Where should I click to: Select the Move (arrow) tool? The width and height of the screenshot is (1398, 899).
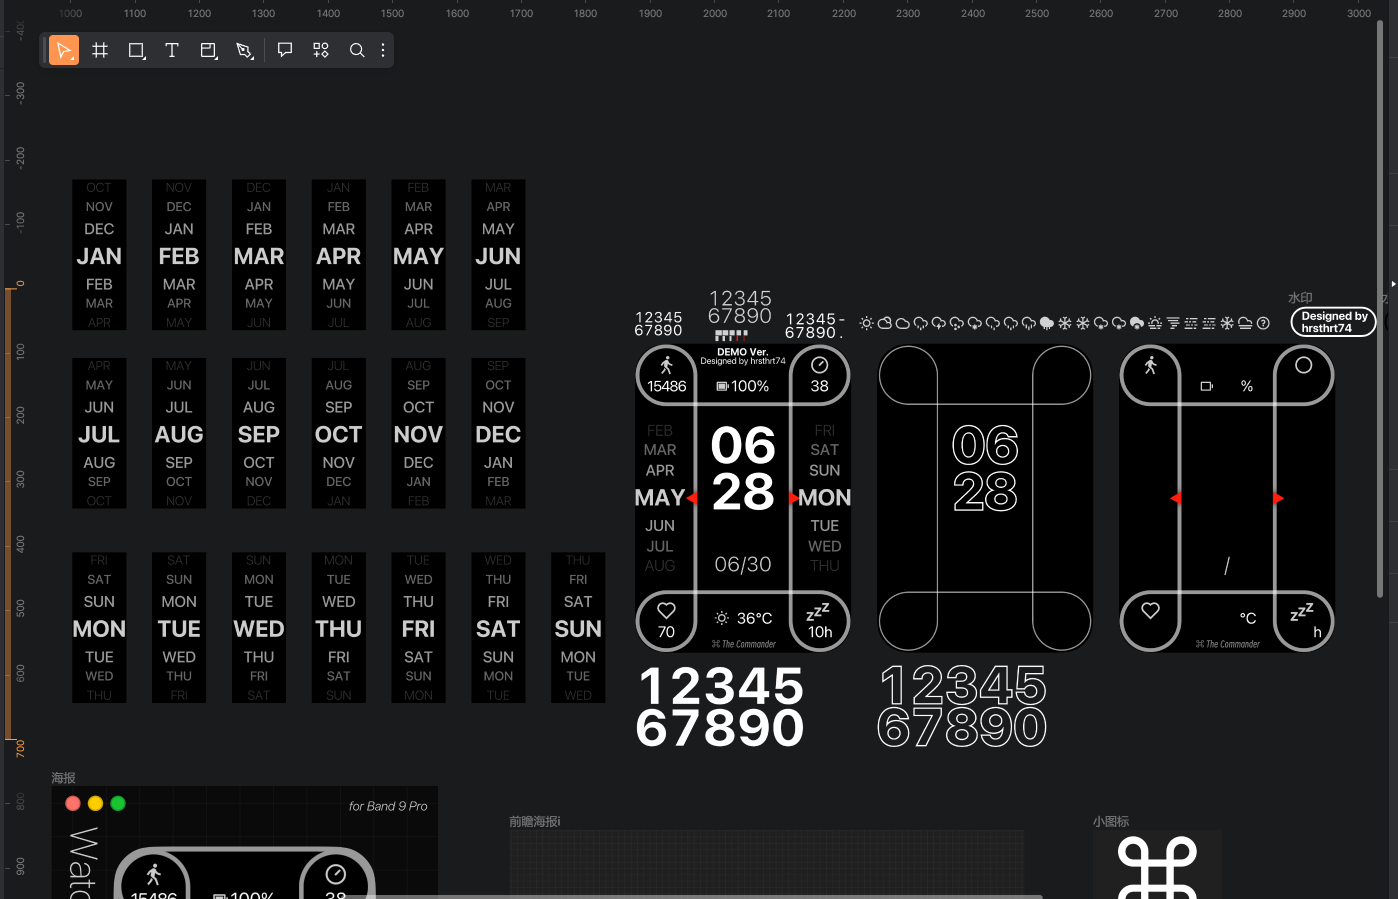pos(64,50)
